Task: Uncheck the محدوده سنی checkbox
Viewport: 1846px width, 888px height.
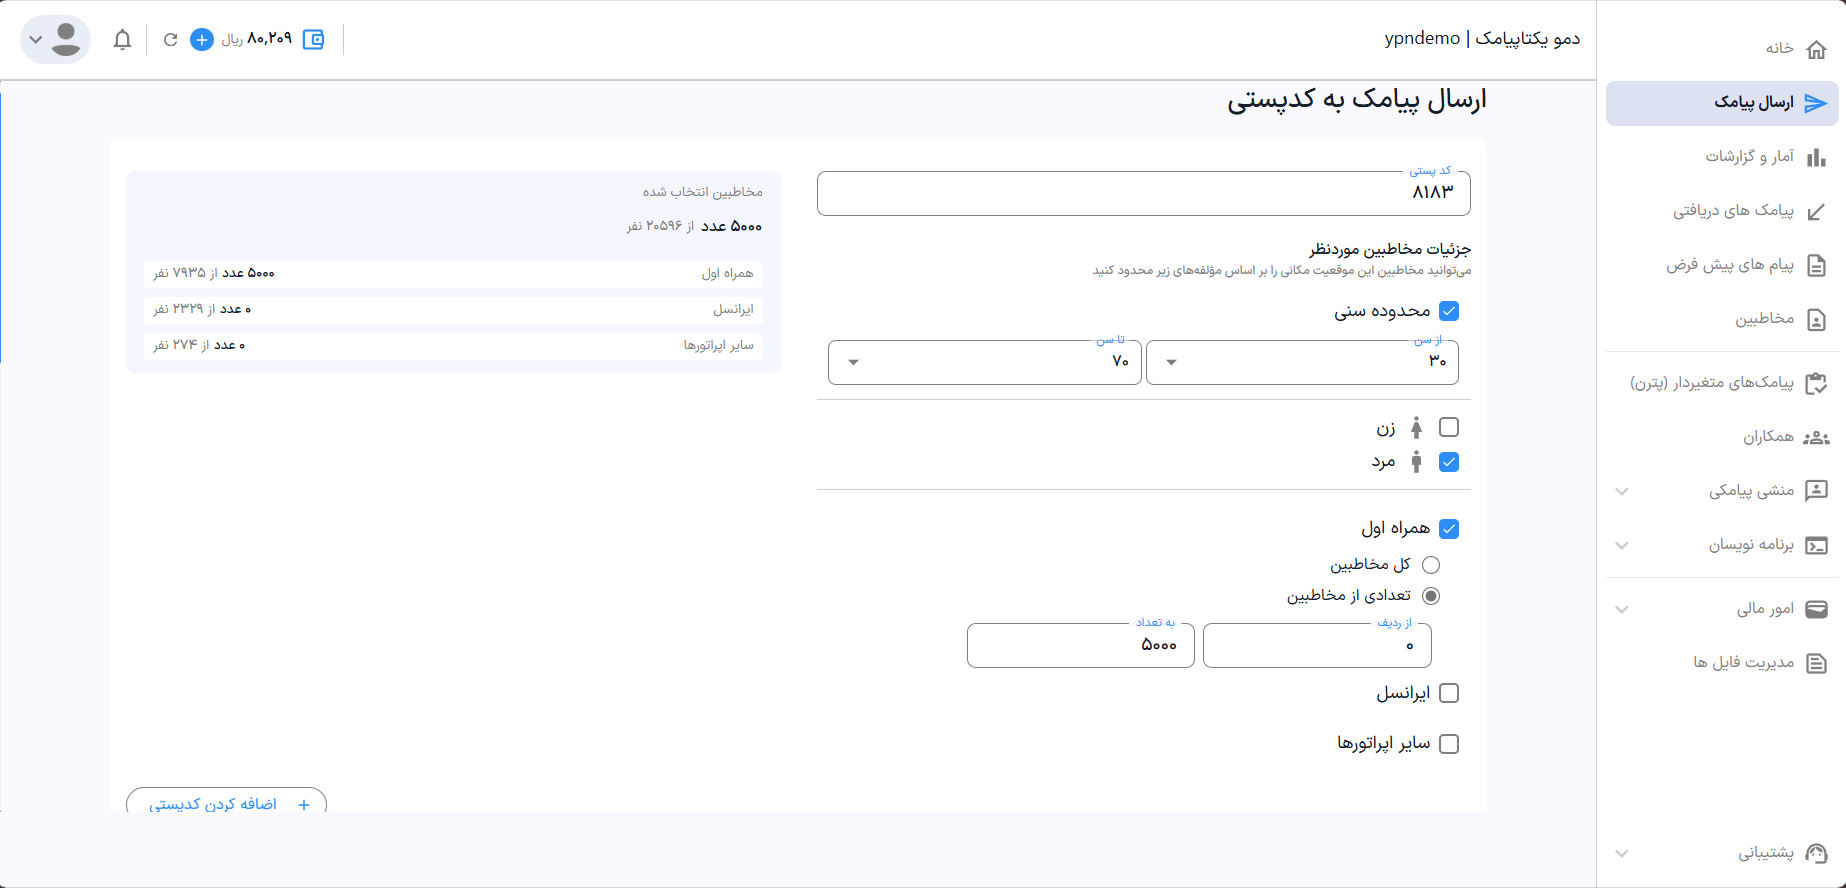Action: coord(1449,311)
